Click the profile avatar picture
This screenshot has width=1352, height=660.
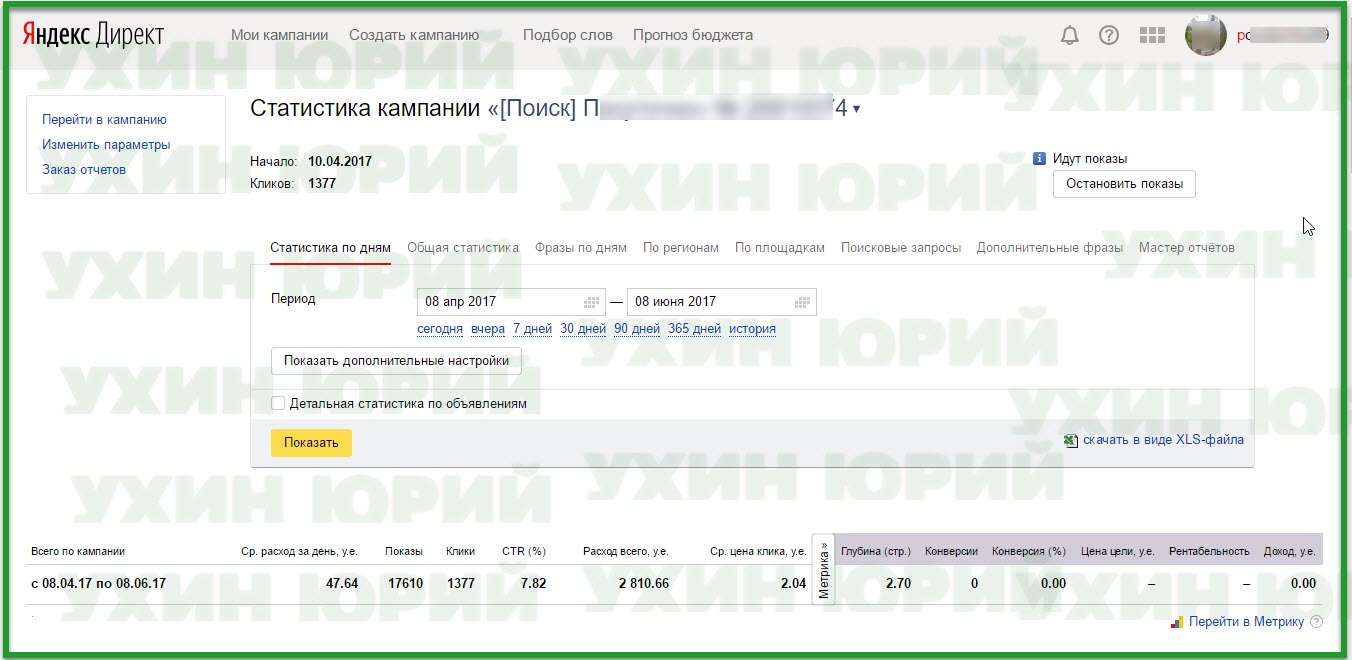[x=1205, y=34]
